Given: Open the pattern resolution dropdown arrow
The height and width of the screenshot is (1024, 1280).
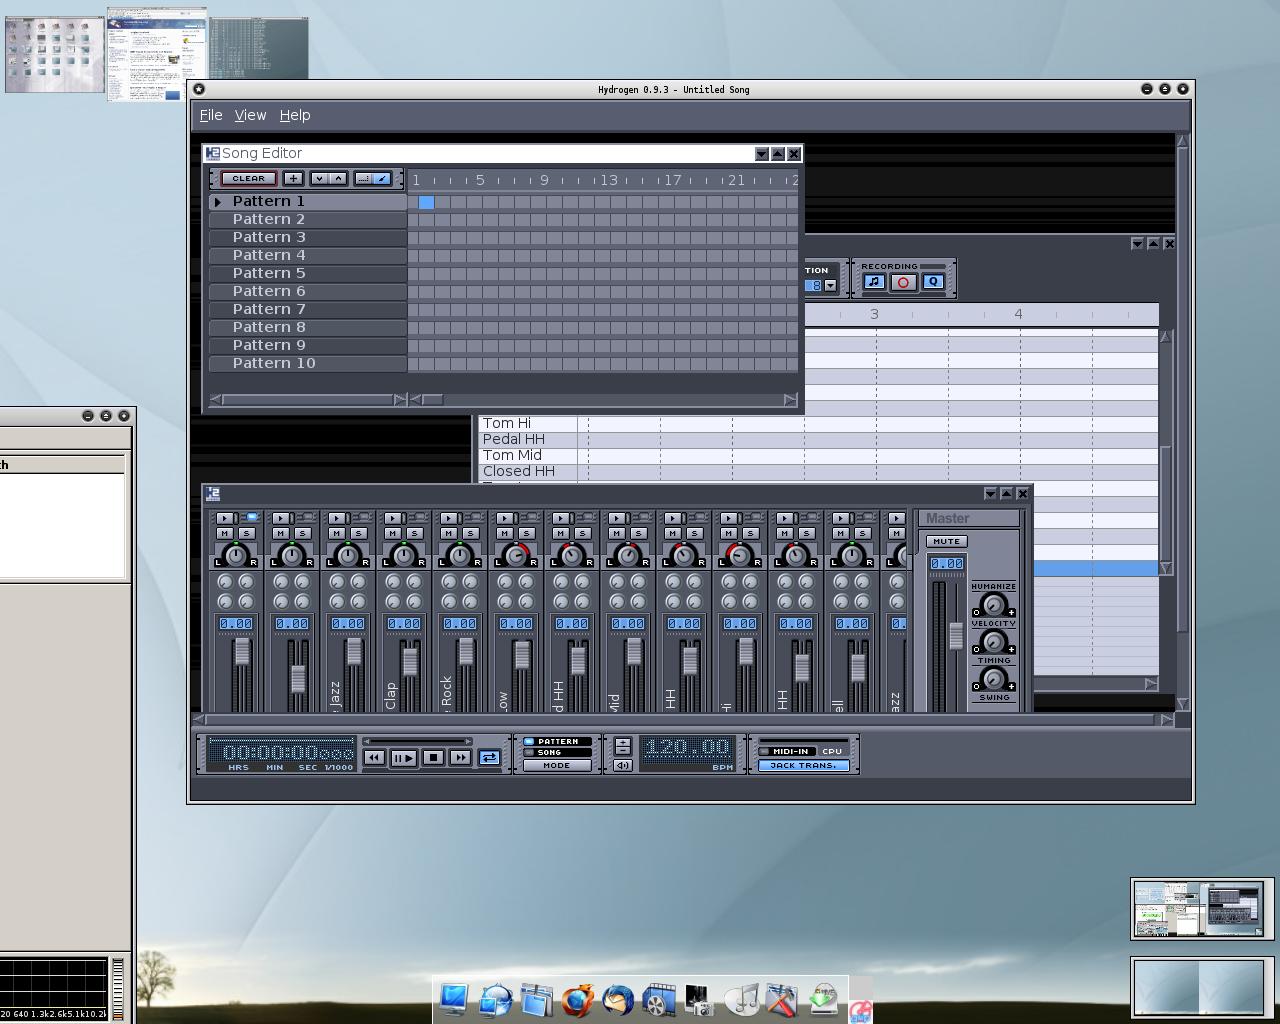Looking at the screenshot, I should [x=830, y=285].
